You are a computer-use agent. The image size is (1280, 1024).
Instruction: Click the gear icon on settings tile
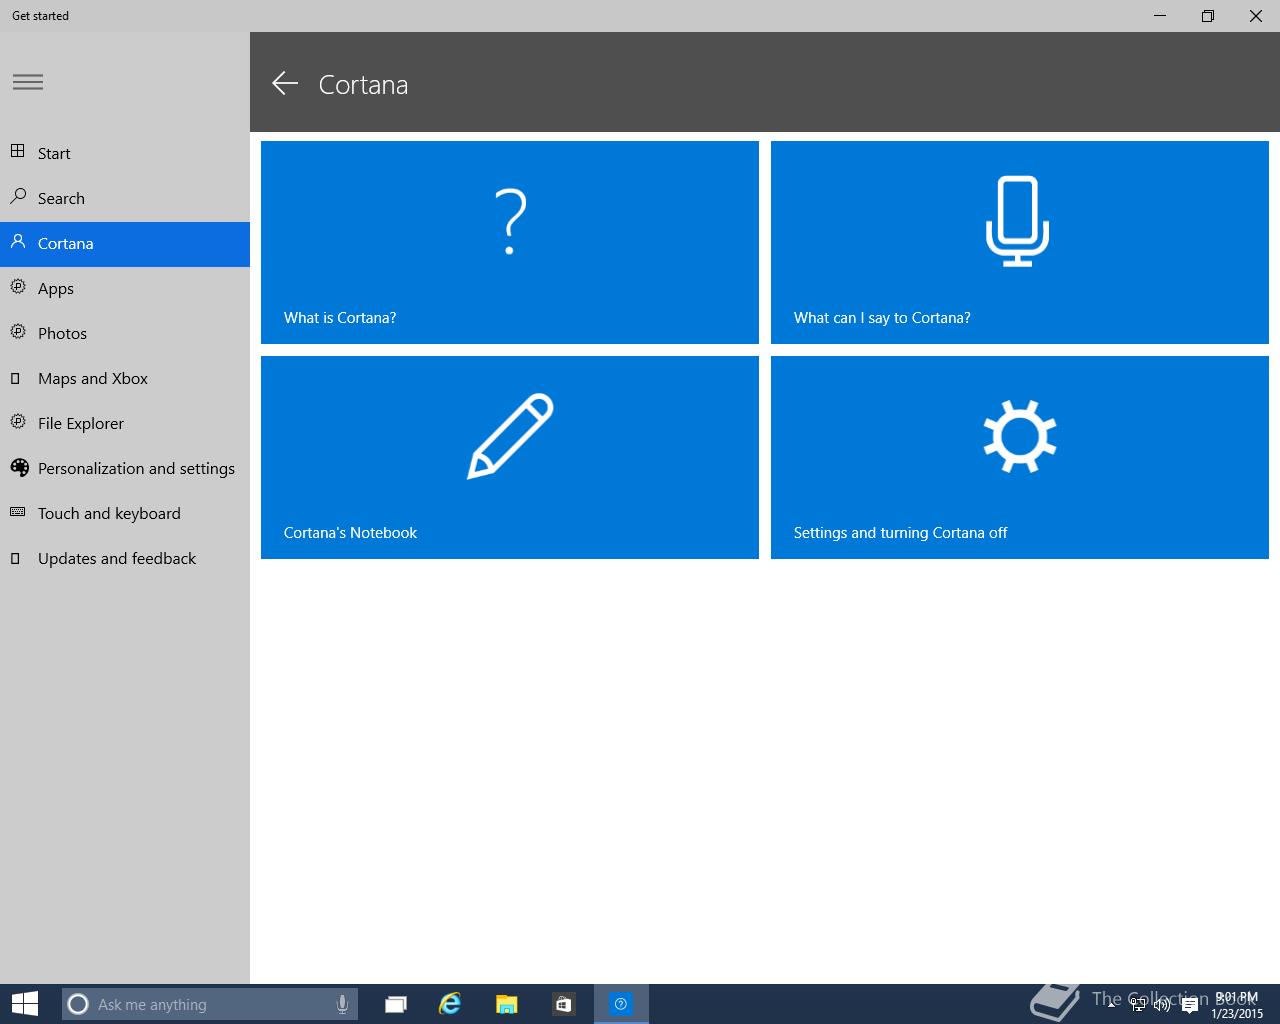tap(1019, 436)
